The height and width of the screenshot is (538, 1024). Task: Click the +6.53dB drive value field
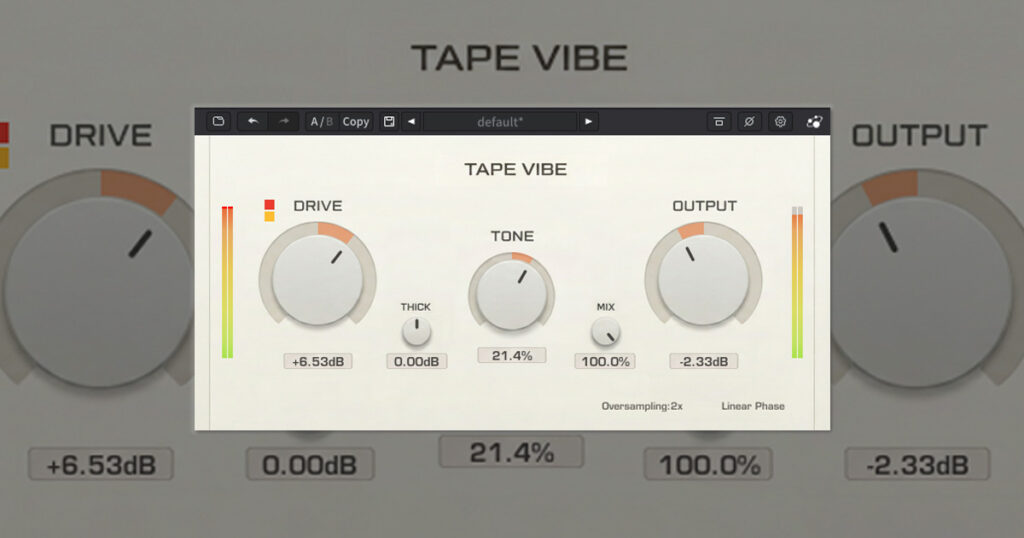tap(318, 361)
